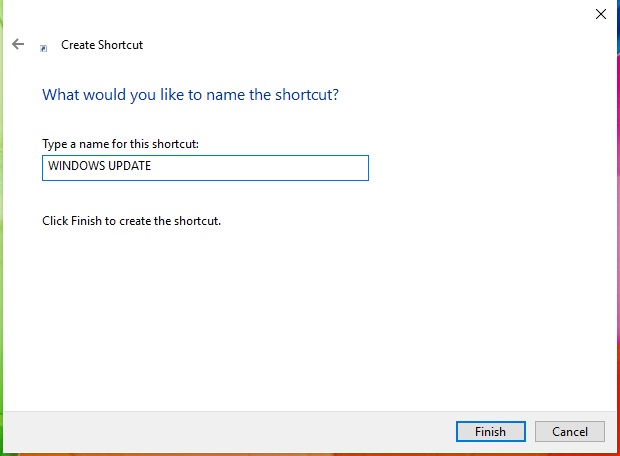Click the Create Shortcut wizard icon

[x=43, y=48]
